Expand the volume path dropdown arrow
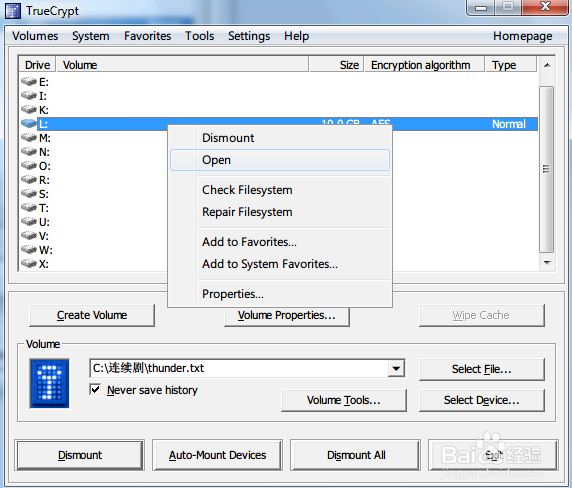This screenshot has width=572, height=488. coord(396,368)
